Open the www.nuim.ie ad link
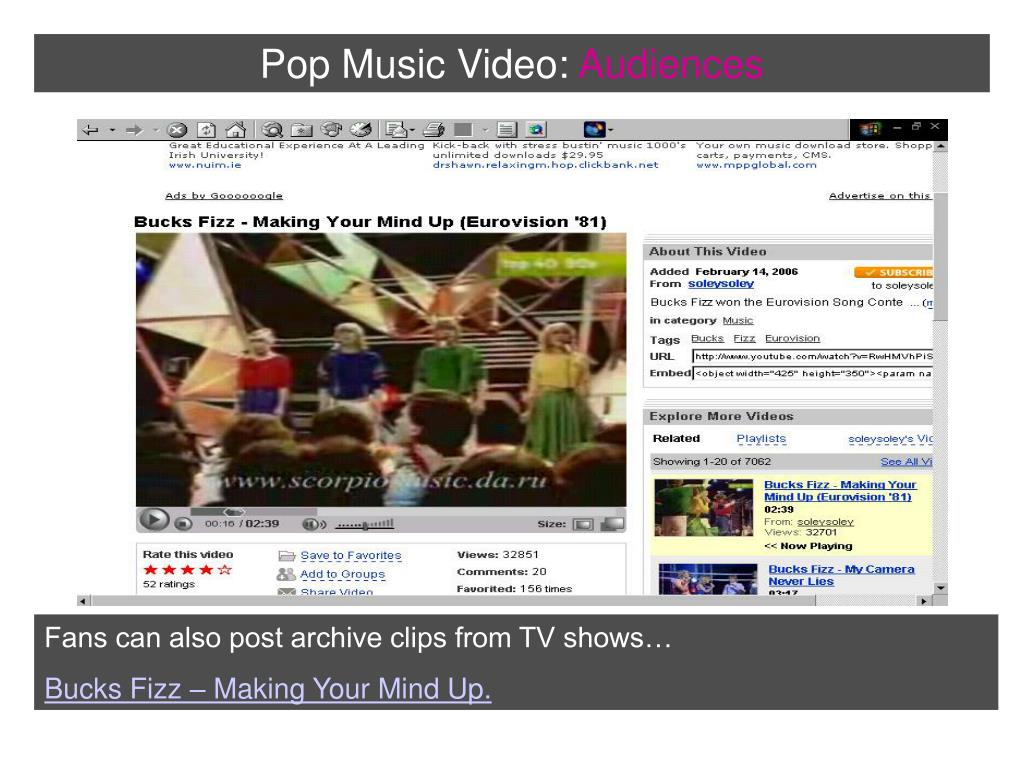This screenshot has width=1024, height=768. click(x=205, y=165)
